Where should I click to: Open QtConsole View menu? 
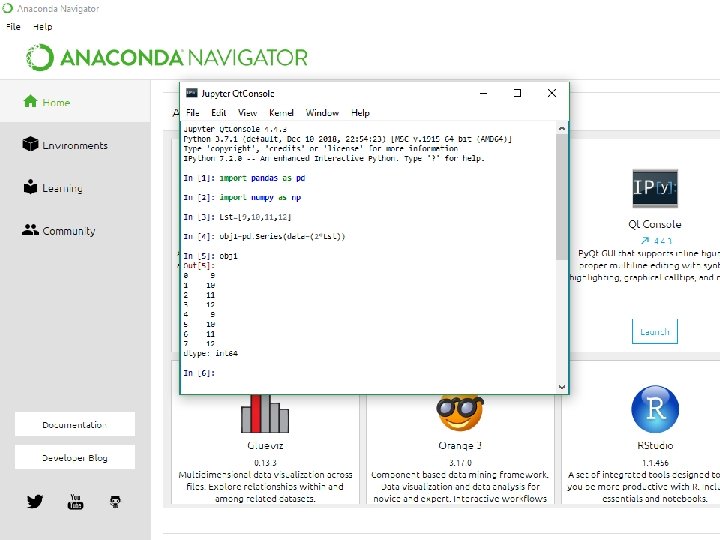coord(248,112)
